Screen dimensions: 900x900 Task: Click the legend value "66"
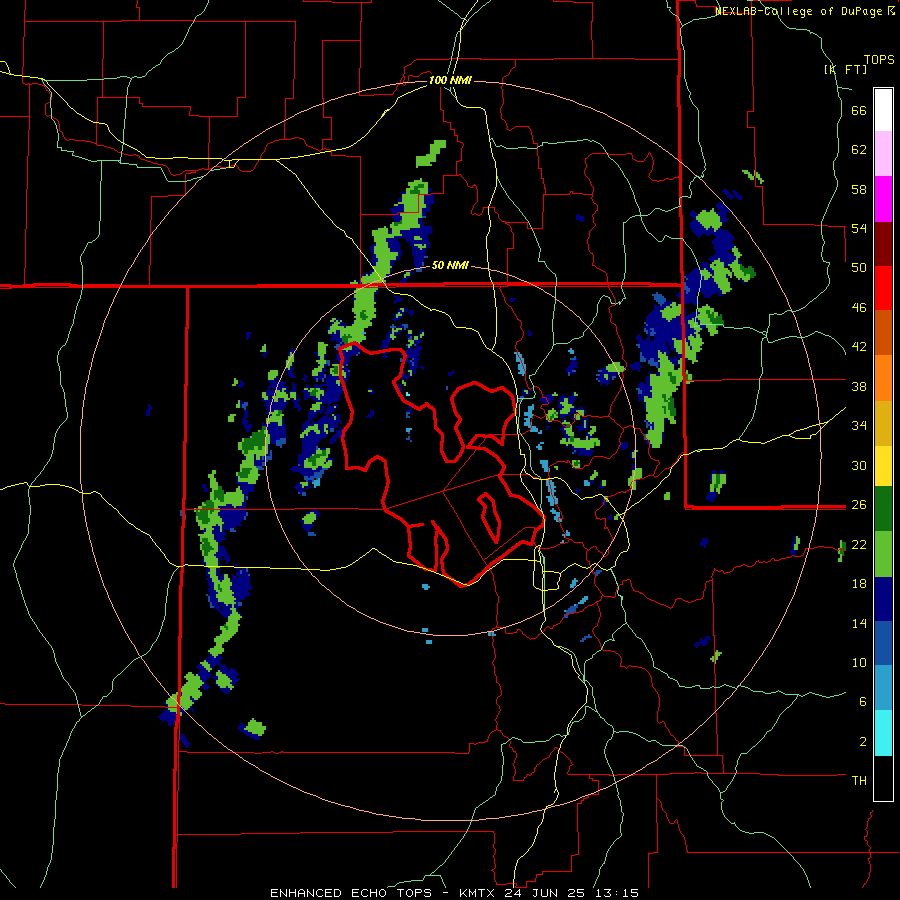(859, 111)
